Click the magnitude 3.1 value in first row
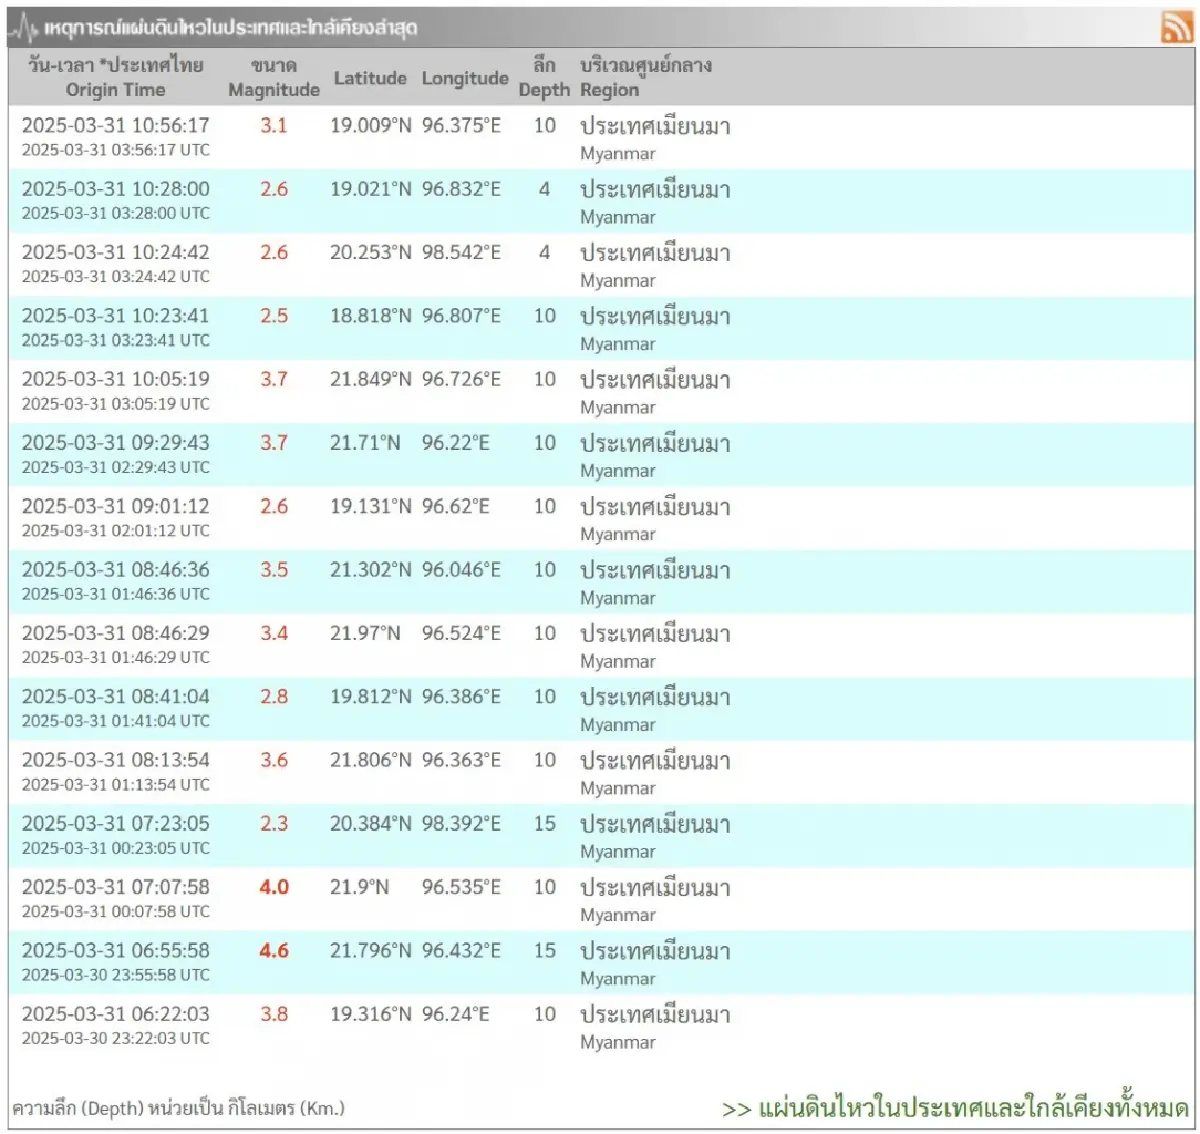 point(274,126)
